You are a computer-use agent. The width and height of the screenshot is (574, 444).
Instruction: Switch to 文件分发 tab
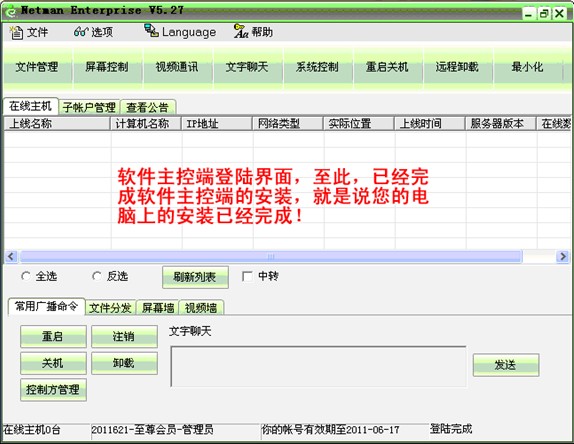[111, 308]
